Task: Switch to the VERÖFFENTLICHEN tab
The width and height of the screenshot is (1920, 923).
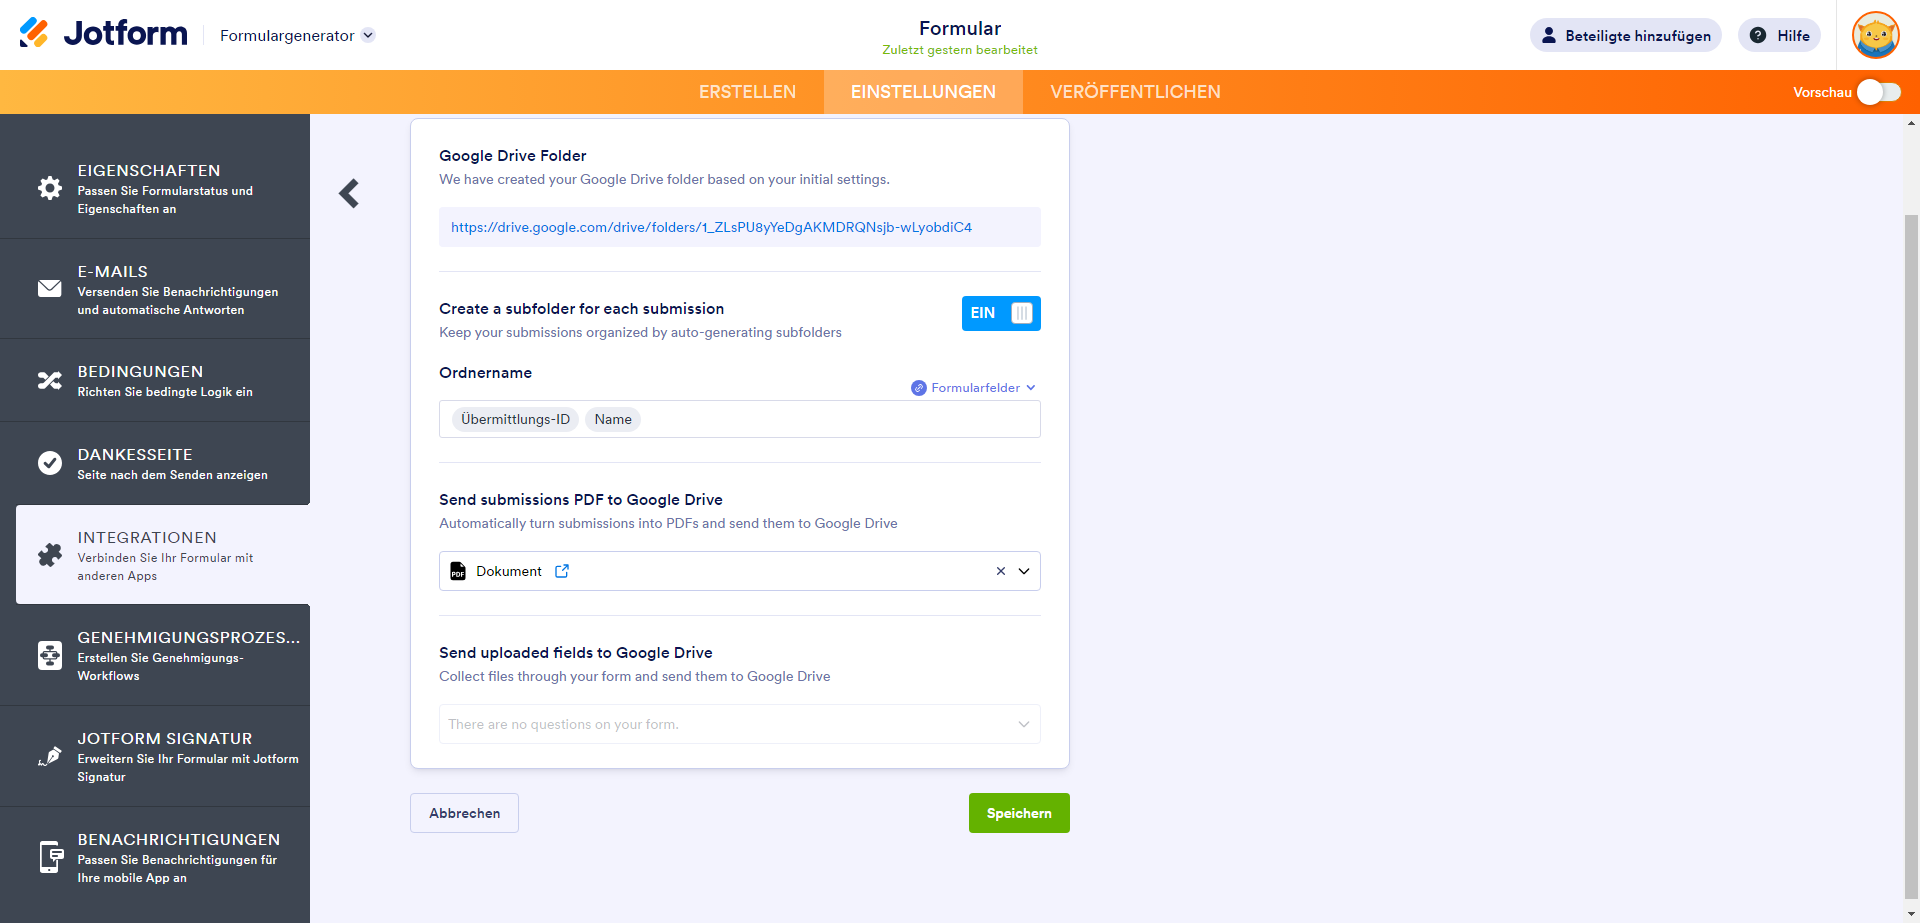Action: coord(1135,92)
